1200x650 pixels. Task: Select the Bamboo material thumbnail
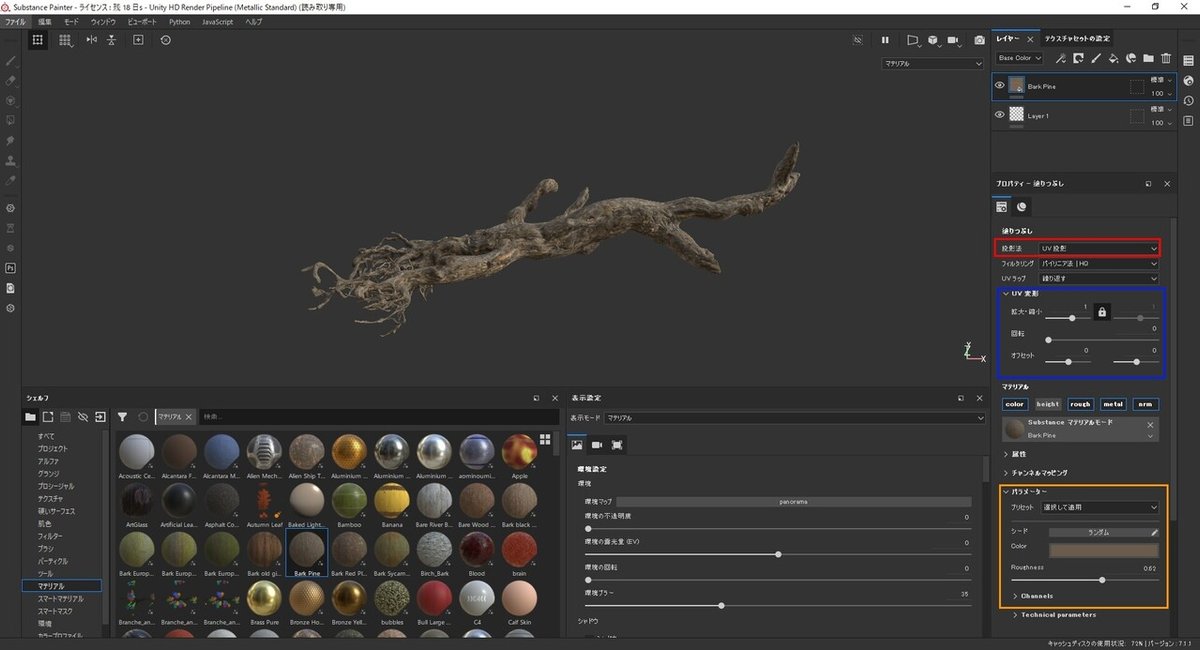click(x=349, y=502)
